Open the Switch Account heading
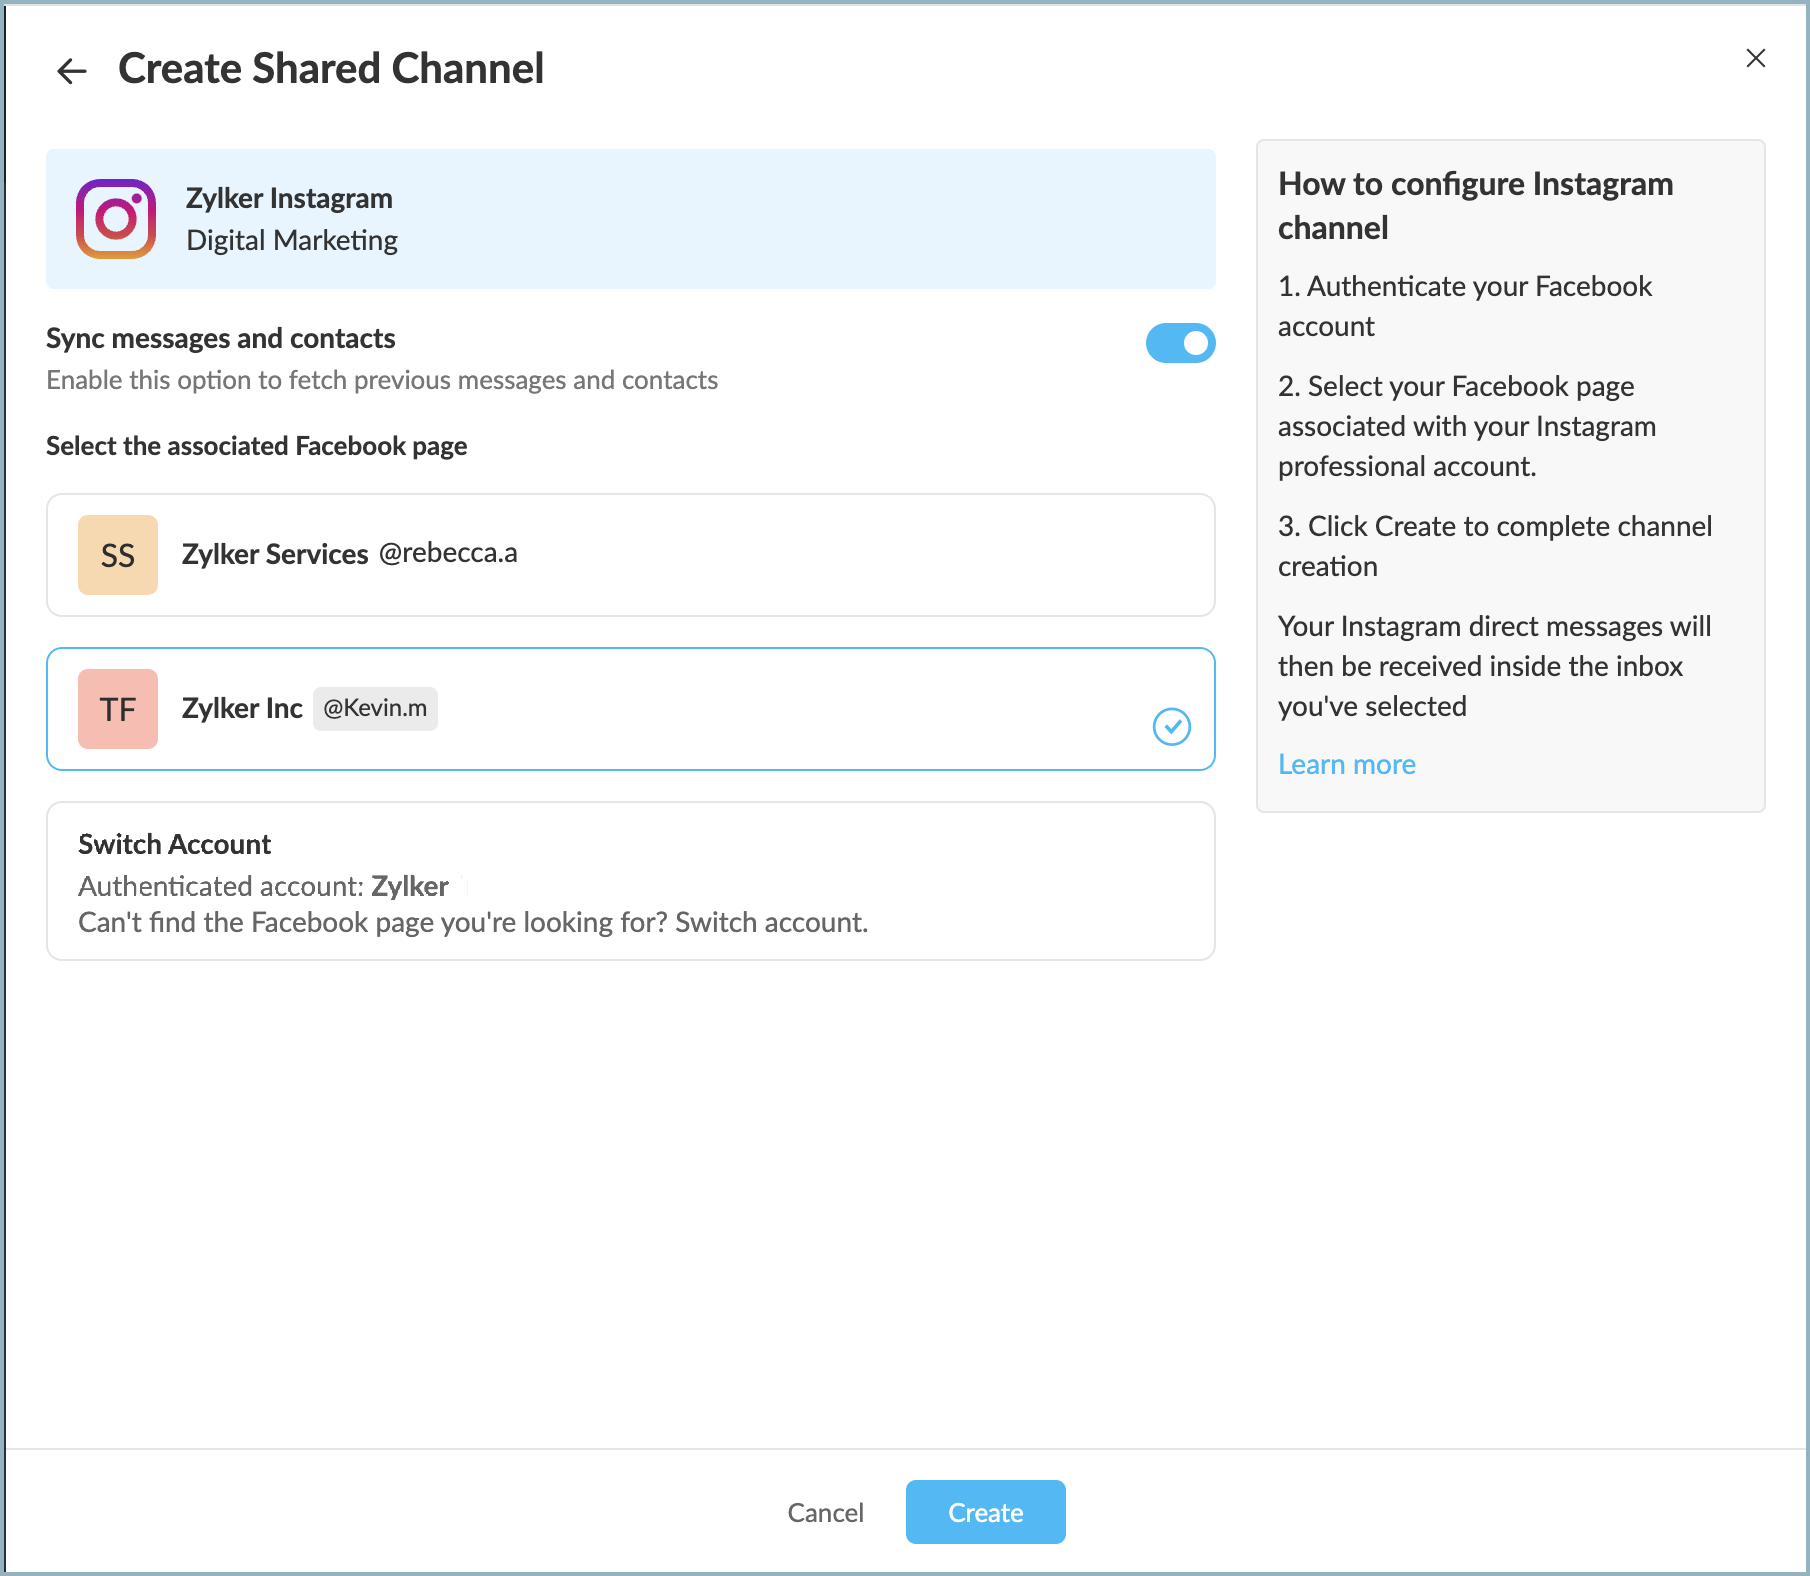The image size is (1810, 1576). click(175, 845)
